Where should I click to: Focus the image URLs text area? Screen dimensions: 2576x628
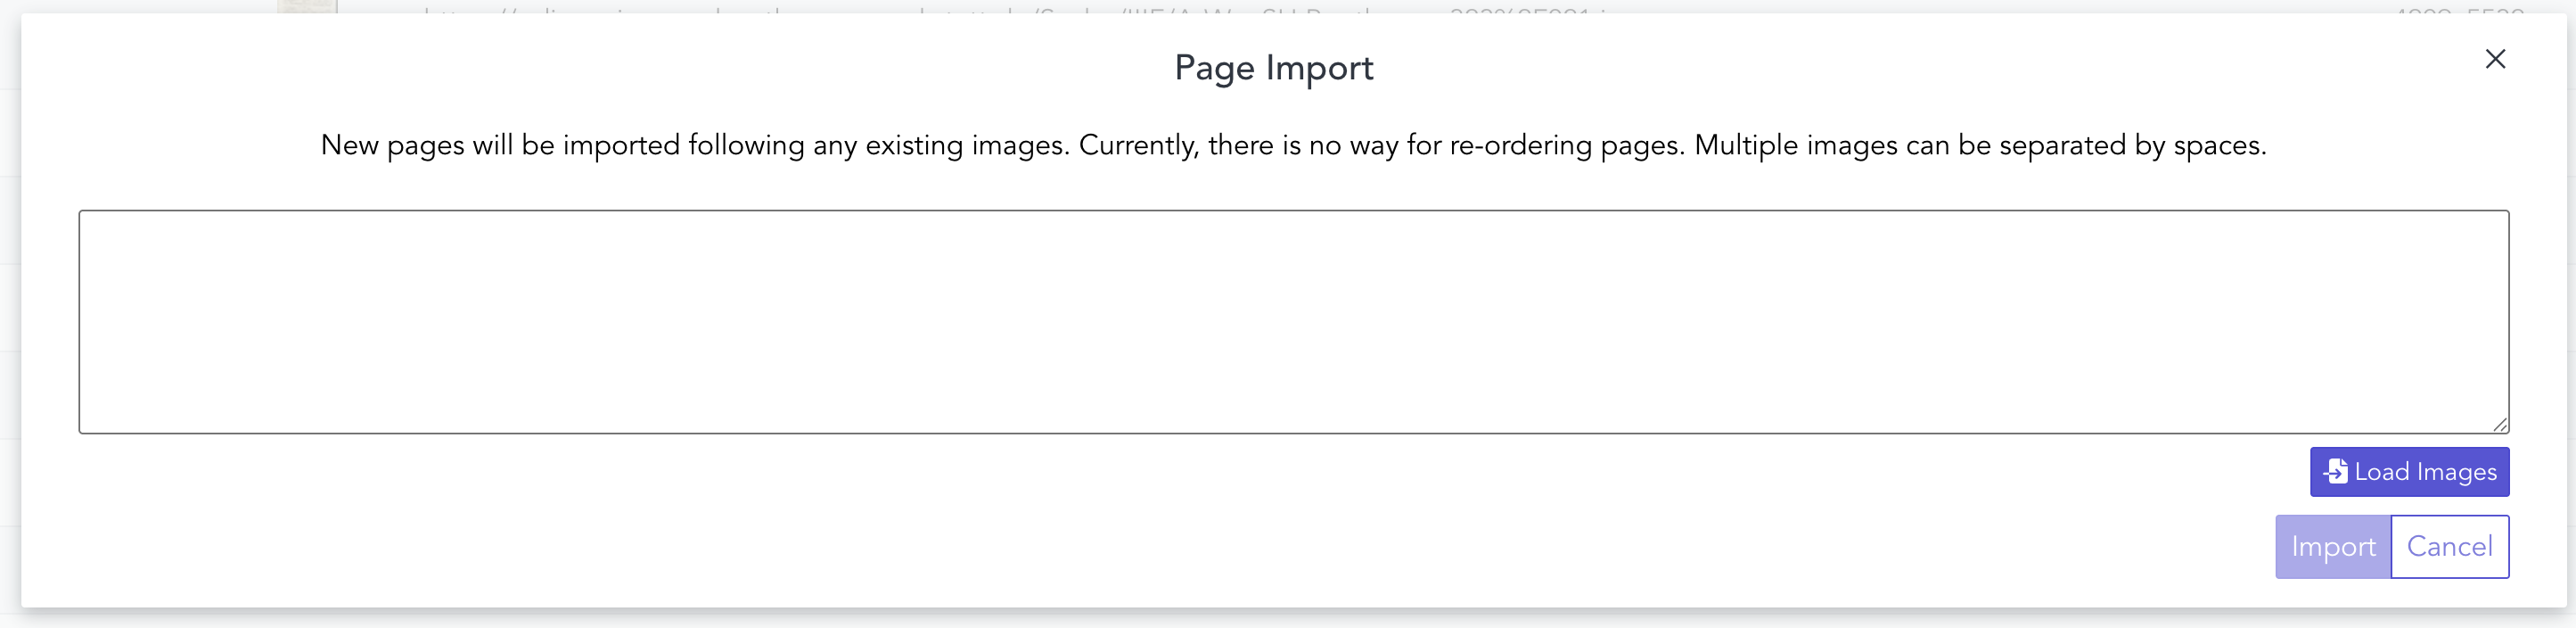coord(1293,321)
